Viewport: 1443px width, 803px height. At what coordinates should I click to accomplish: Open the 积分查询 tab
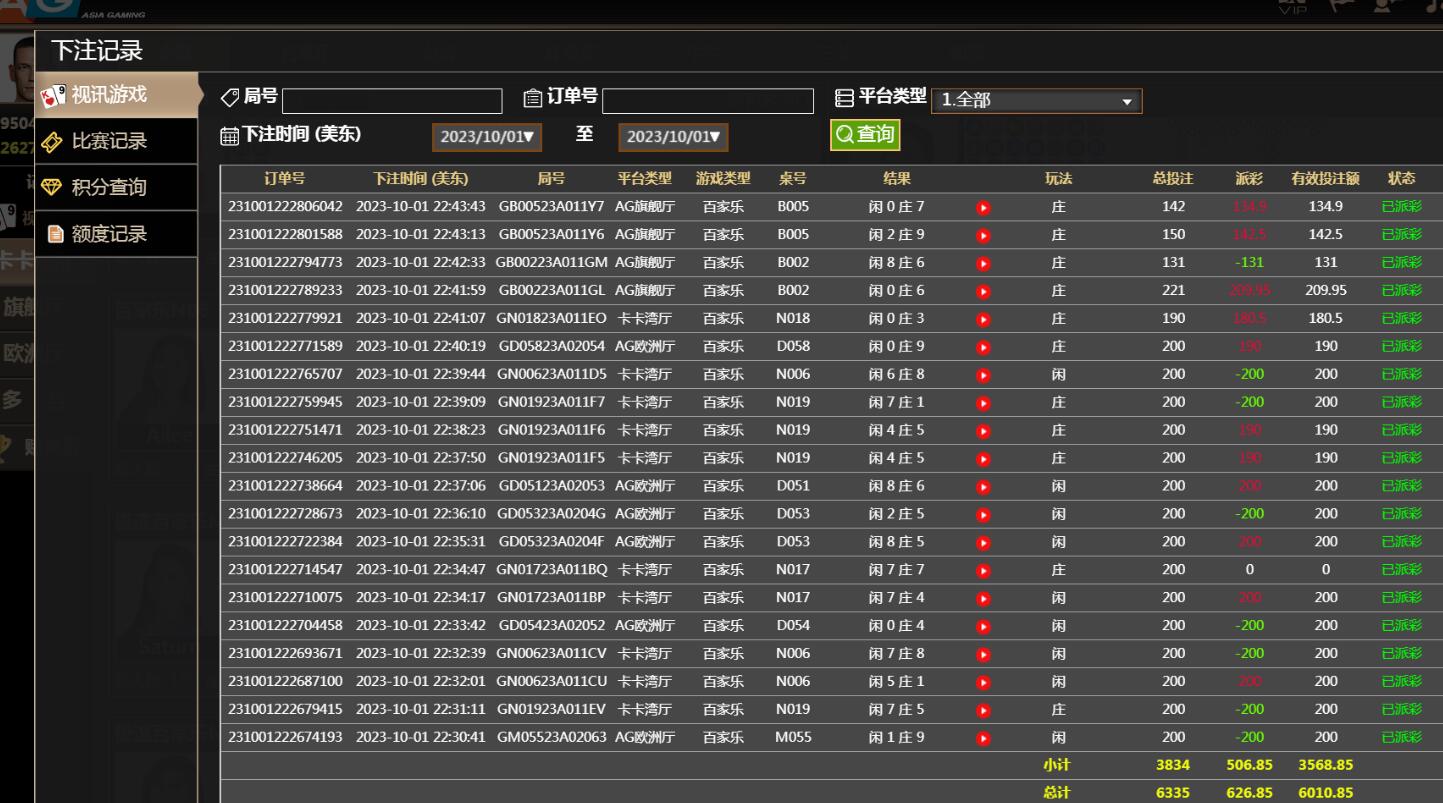(x=115, y=187)
